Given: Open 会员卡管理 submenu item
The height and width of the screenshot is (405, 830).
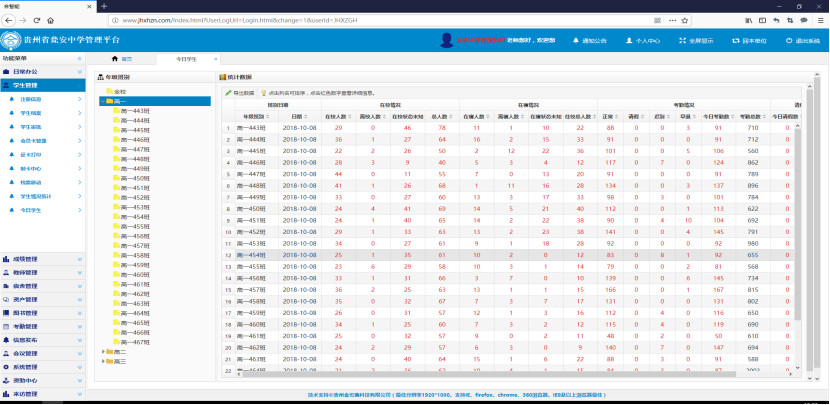Looking at the screenshot, I should (x=42, y=141).
